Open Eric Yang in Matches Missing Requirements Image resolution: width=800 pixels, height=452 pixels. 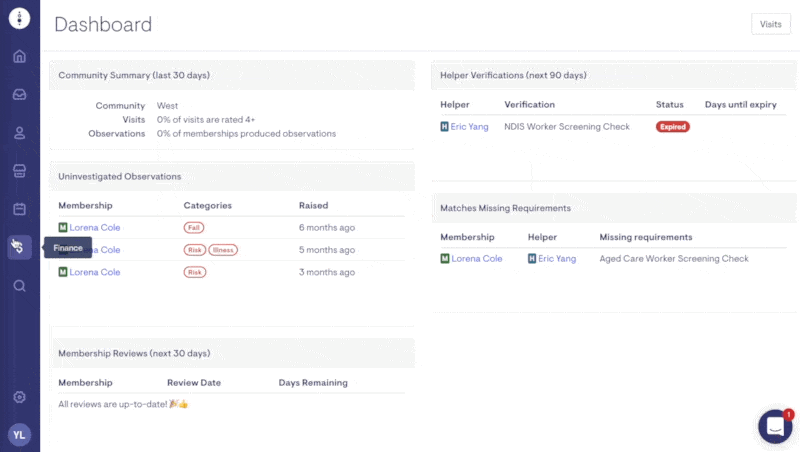click(557, 259)
